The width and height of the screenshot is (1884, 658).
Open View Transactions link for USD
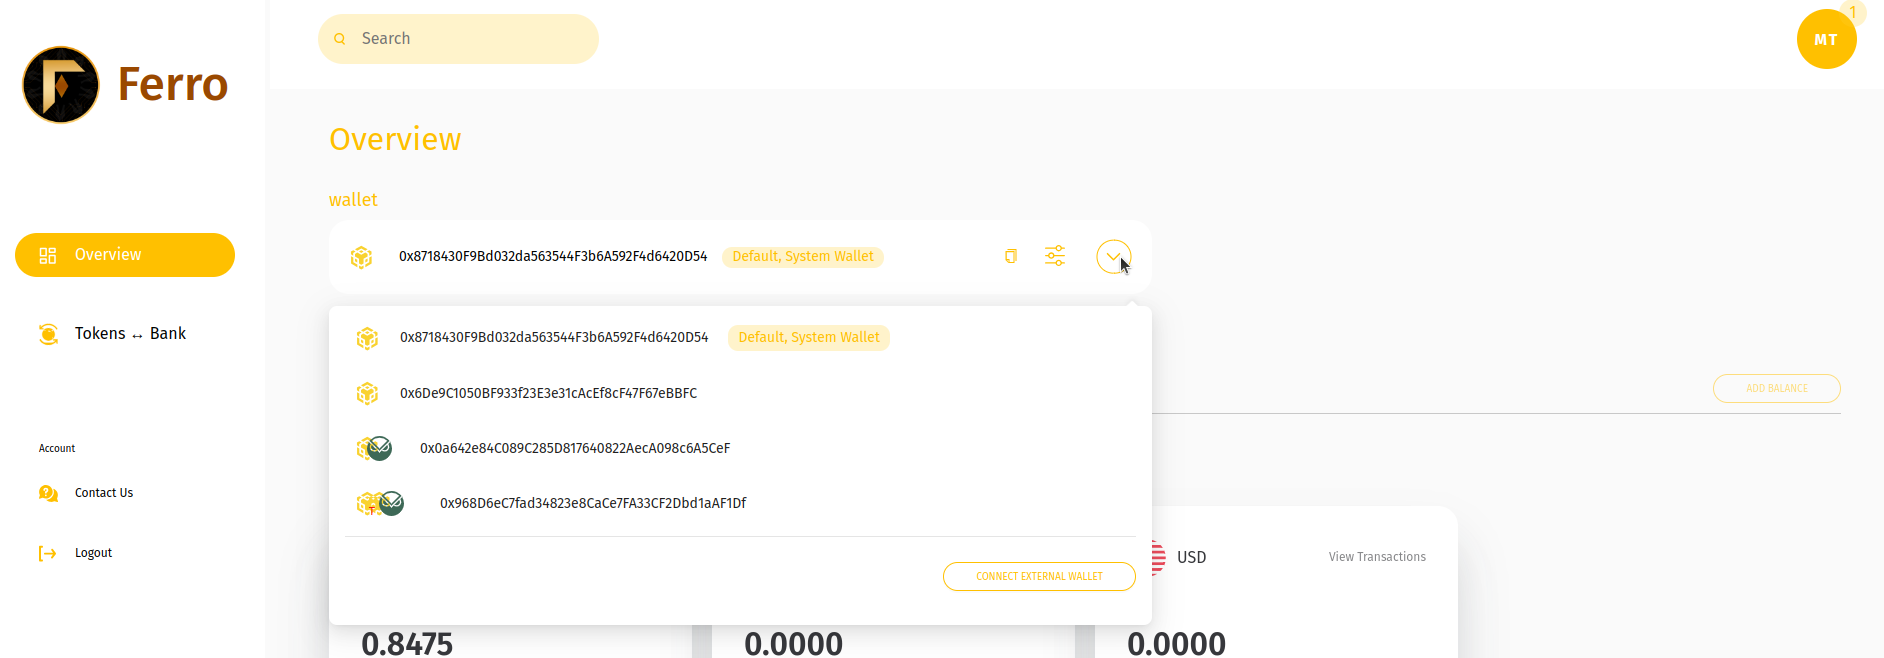tap(1377, 557)
